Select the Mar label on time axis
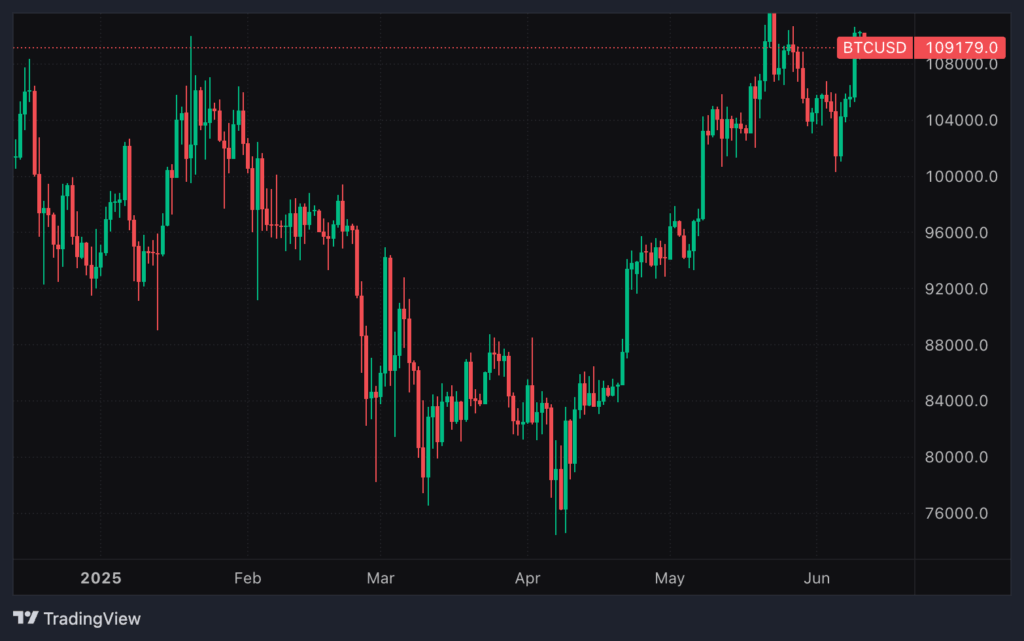This screenshot has height=641, width=1024. pos(381,578)
